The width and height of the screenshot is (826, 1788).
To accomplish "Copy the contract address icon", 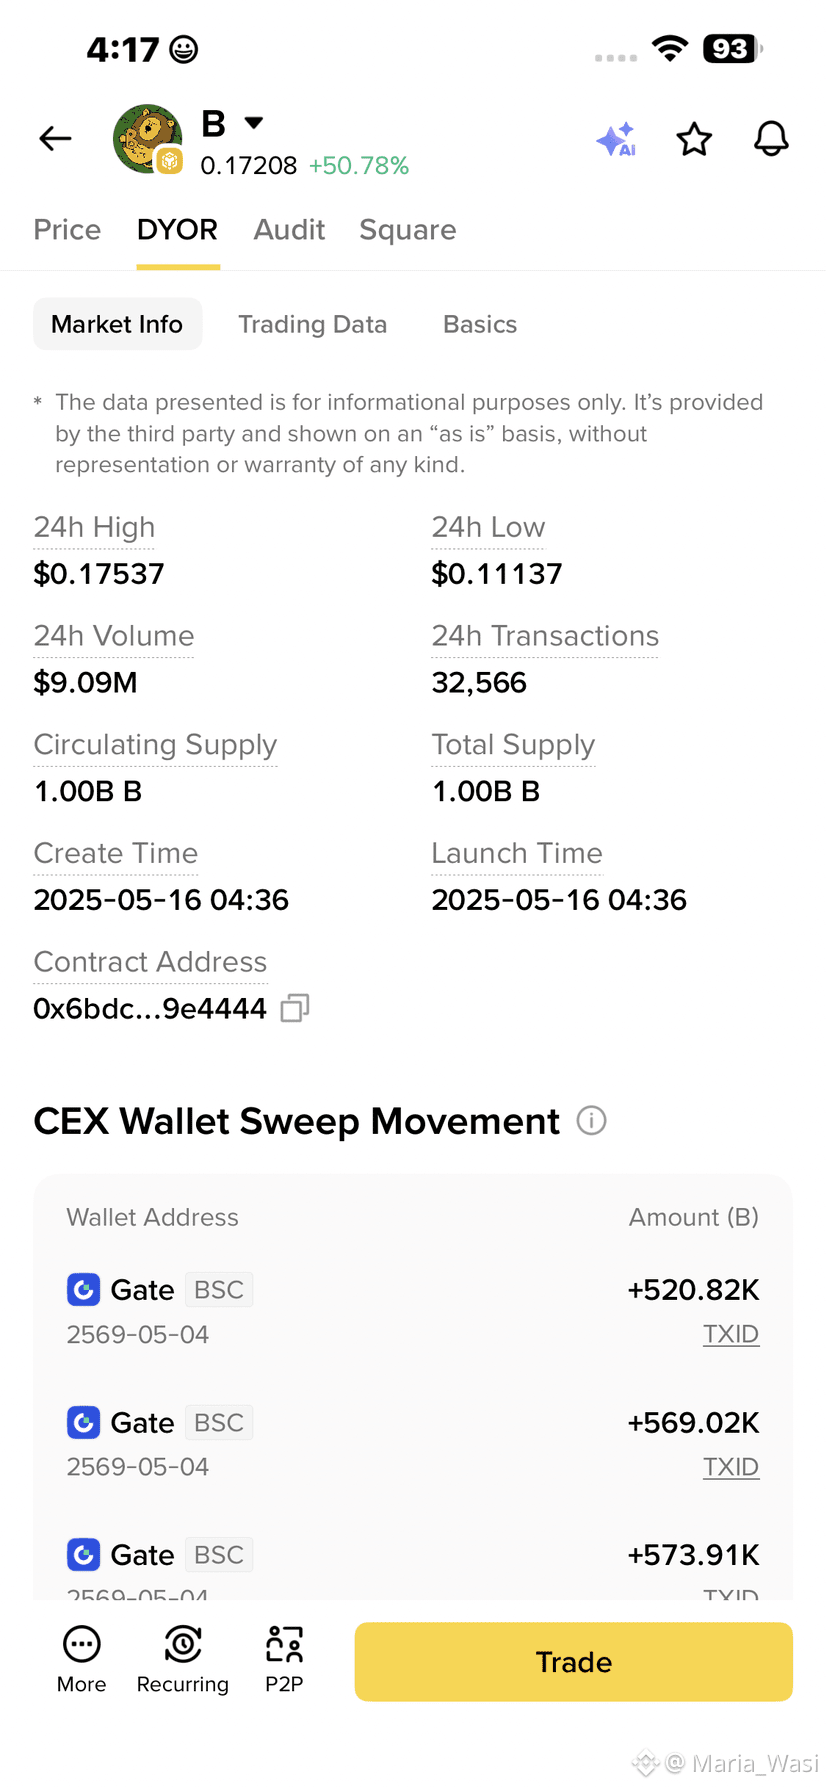I will click(295, 1008).
